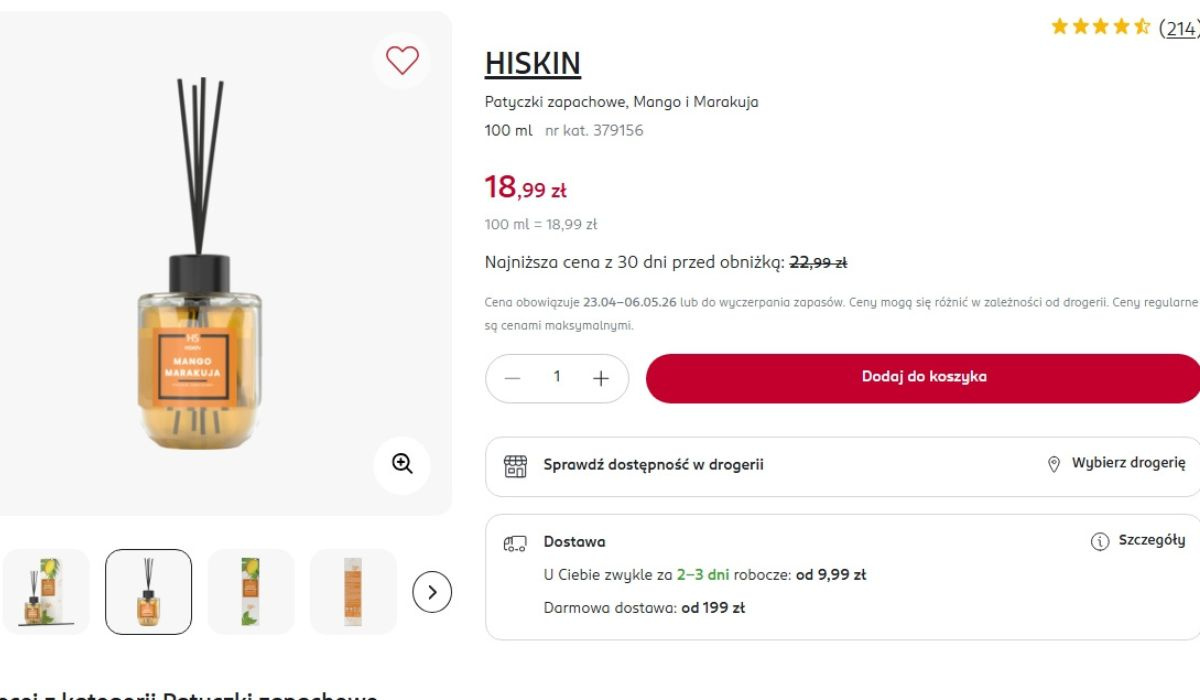Image resolution: width=1200 pixels, height=700 pixels.
Task: Select first thumbnail with box and diffuser
Action: click(46, 592)
